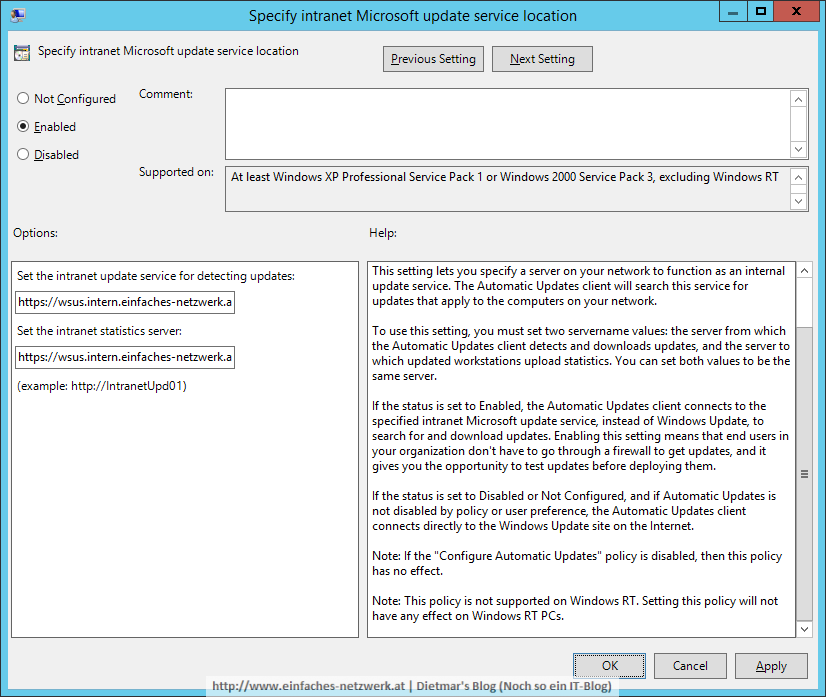Confirm the policy with OK
Image resolution: width=826 pixels, height=697 pixels.
pyautogui.click(x=609, y=666)
